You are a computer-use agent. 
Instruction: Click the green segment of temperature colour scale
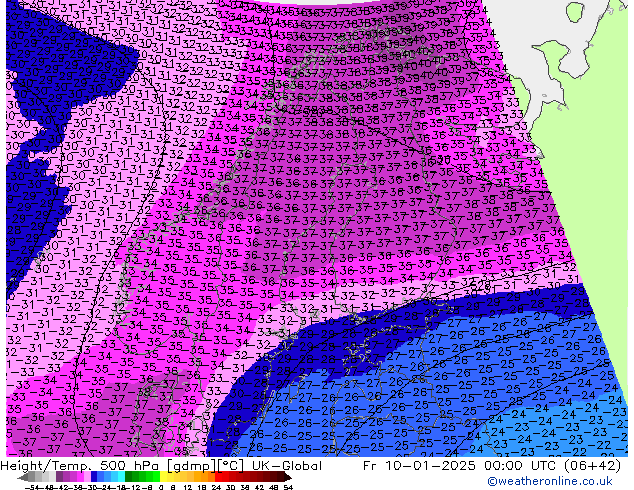coord(142,476)
